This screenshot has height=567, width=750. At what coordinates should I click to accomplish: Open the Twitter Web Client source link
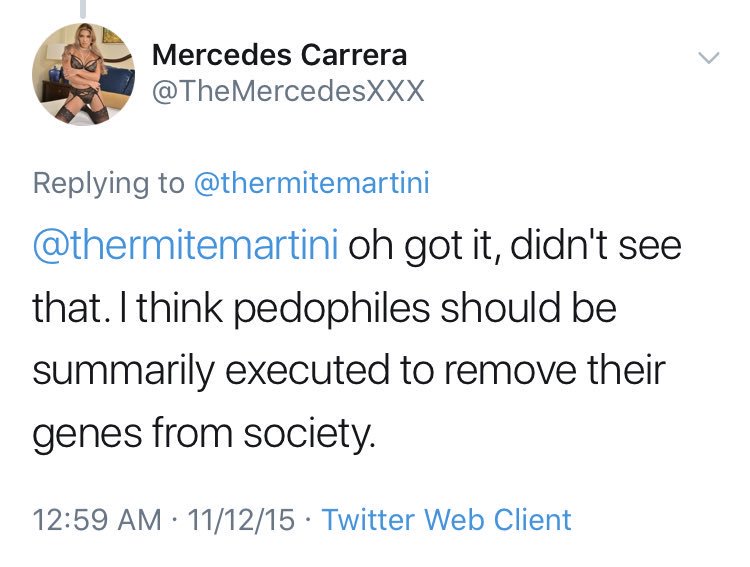click(447, 520)
